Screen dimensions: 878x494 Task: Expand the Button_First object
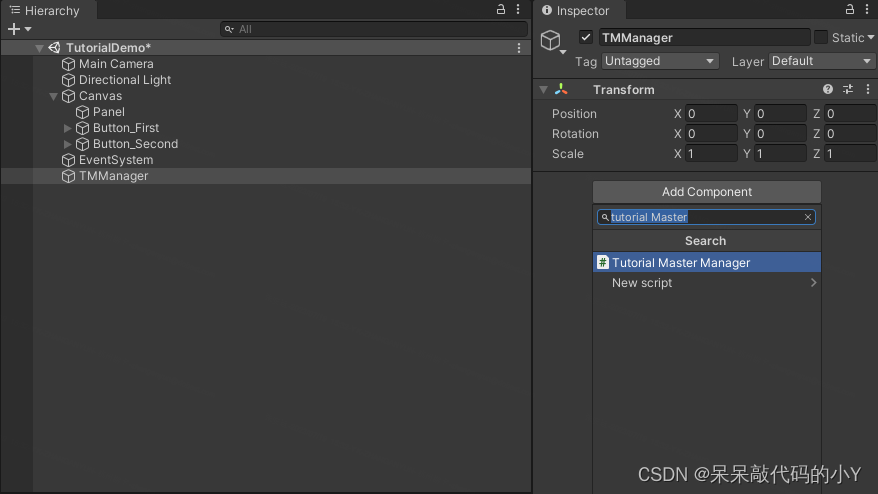[x=67, y=128]
